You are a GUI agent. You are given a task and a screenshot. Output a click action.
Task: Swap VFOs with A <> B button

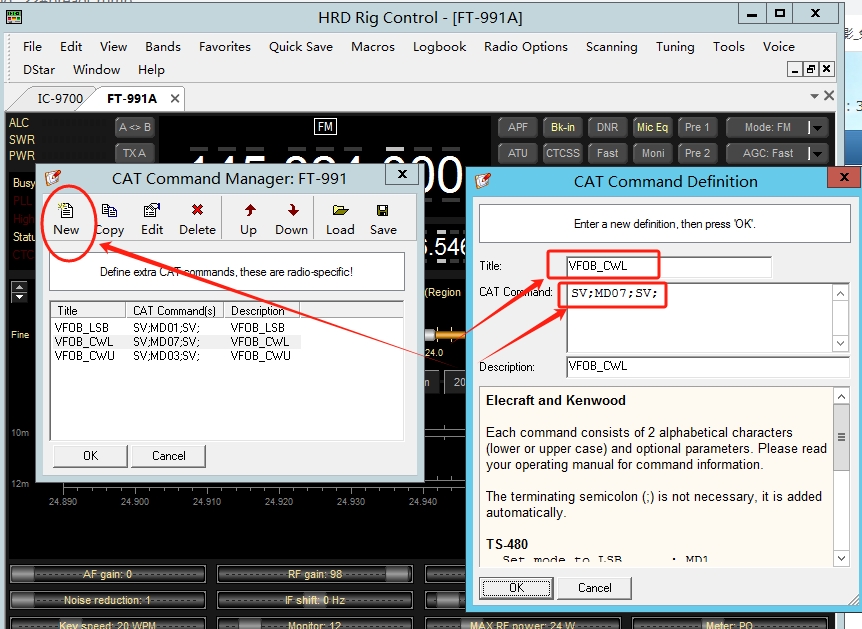[135, 127]
